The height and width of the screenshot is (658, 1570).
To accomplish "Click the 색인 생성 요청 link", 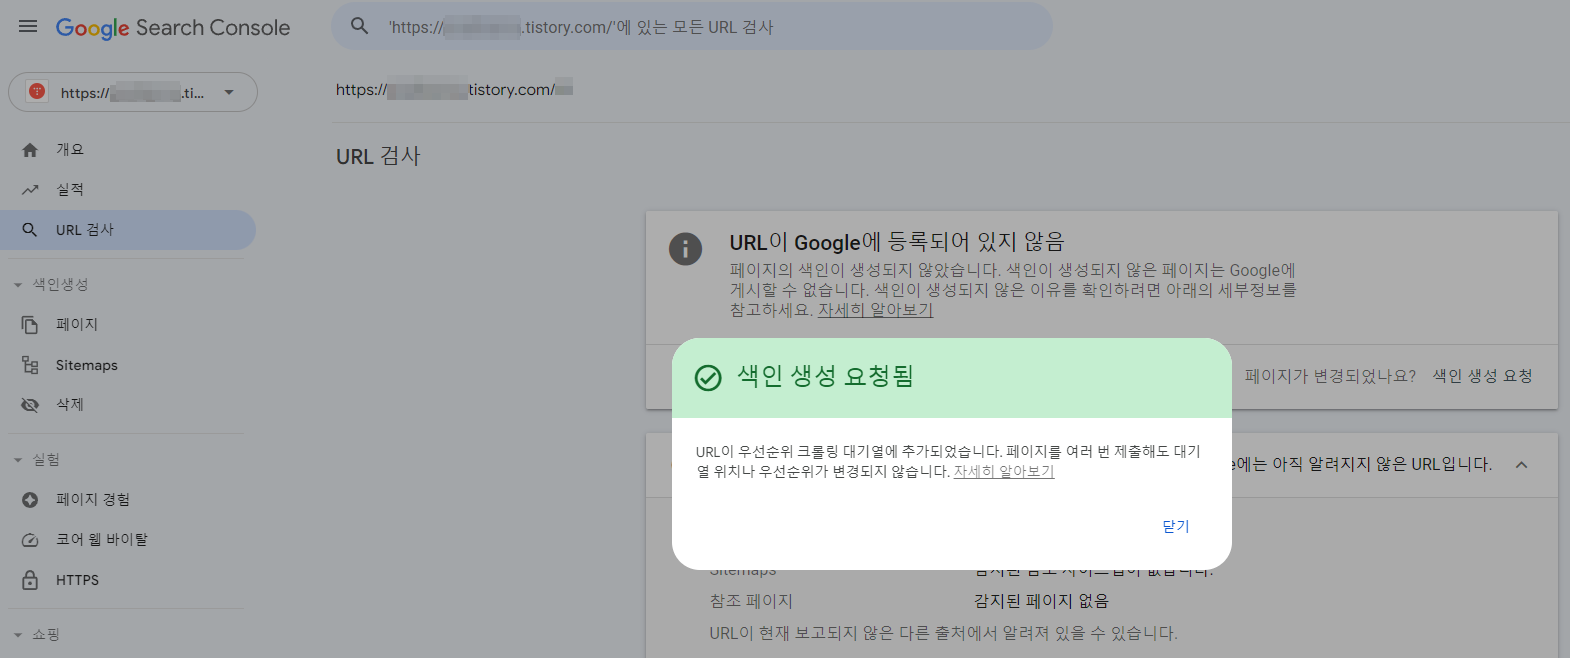I will tap(1482, 376).
